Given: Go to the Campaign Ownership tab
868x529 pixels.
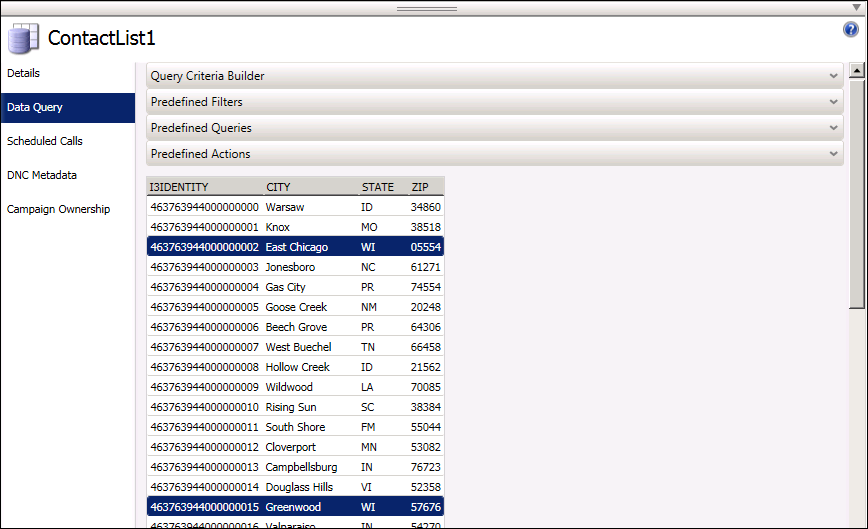Looking at the screenshot, I should [58, 209].
